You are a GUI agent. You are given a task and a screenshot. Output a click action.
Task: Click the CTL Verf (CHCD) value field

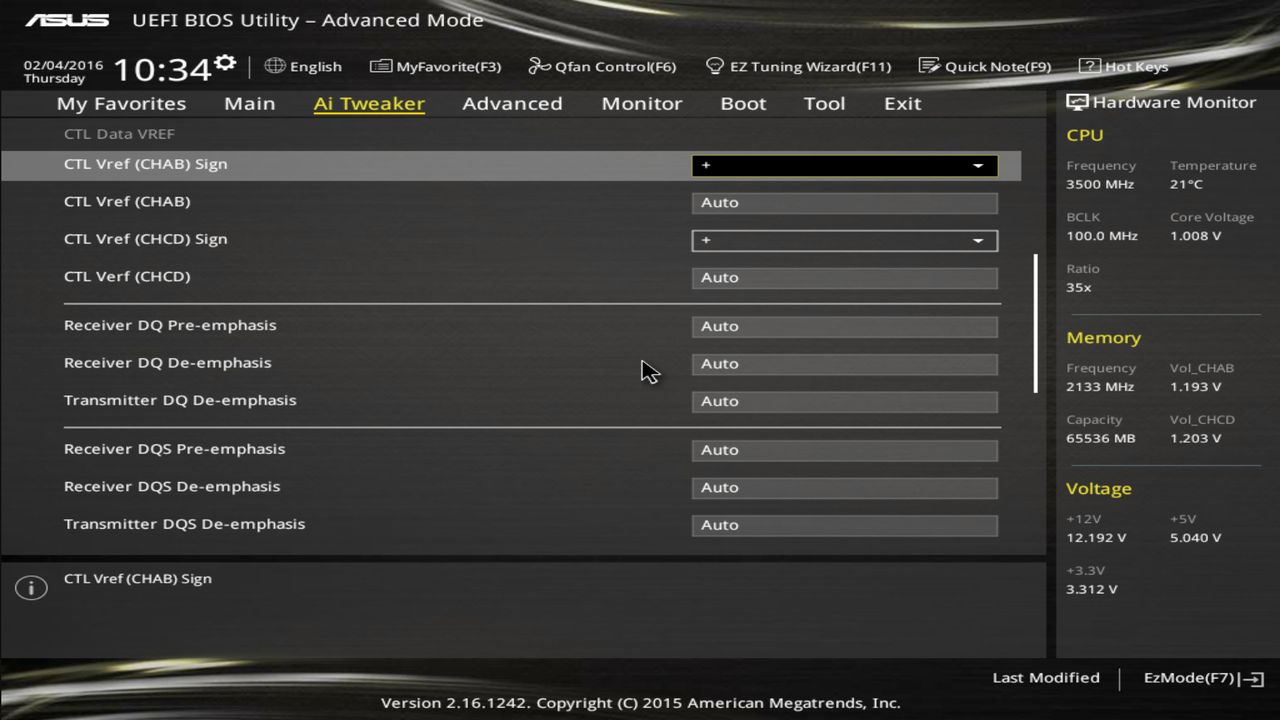tap(844, 278)
